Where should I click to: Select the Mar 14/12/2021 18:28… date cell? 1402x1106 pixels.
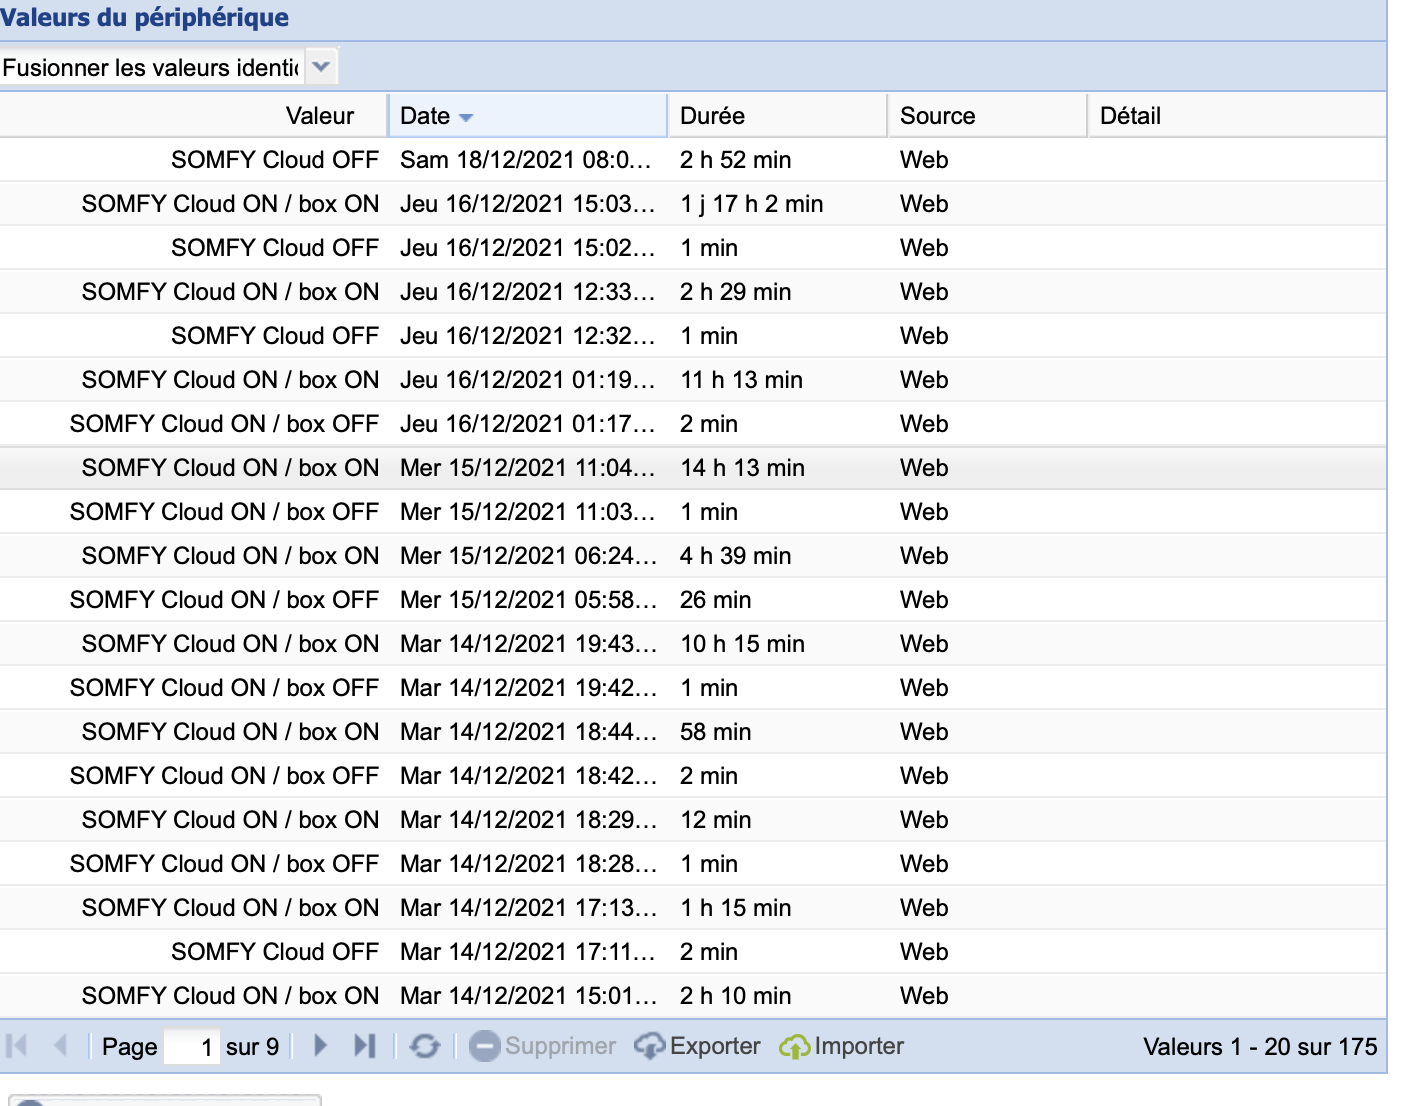(528, 864)
